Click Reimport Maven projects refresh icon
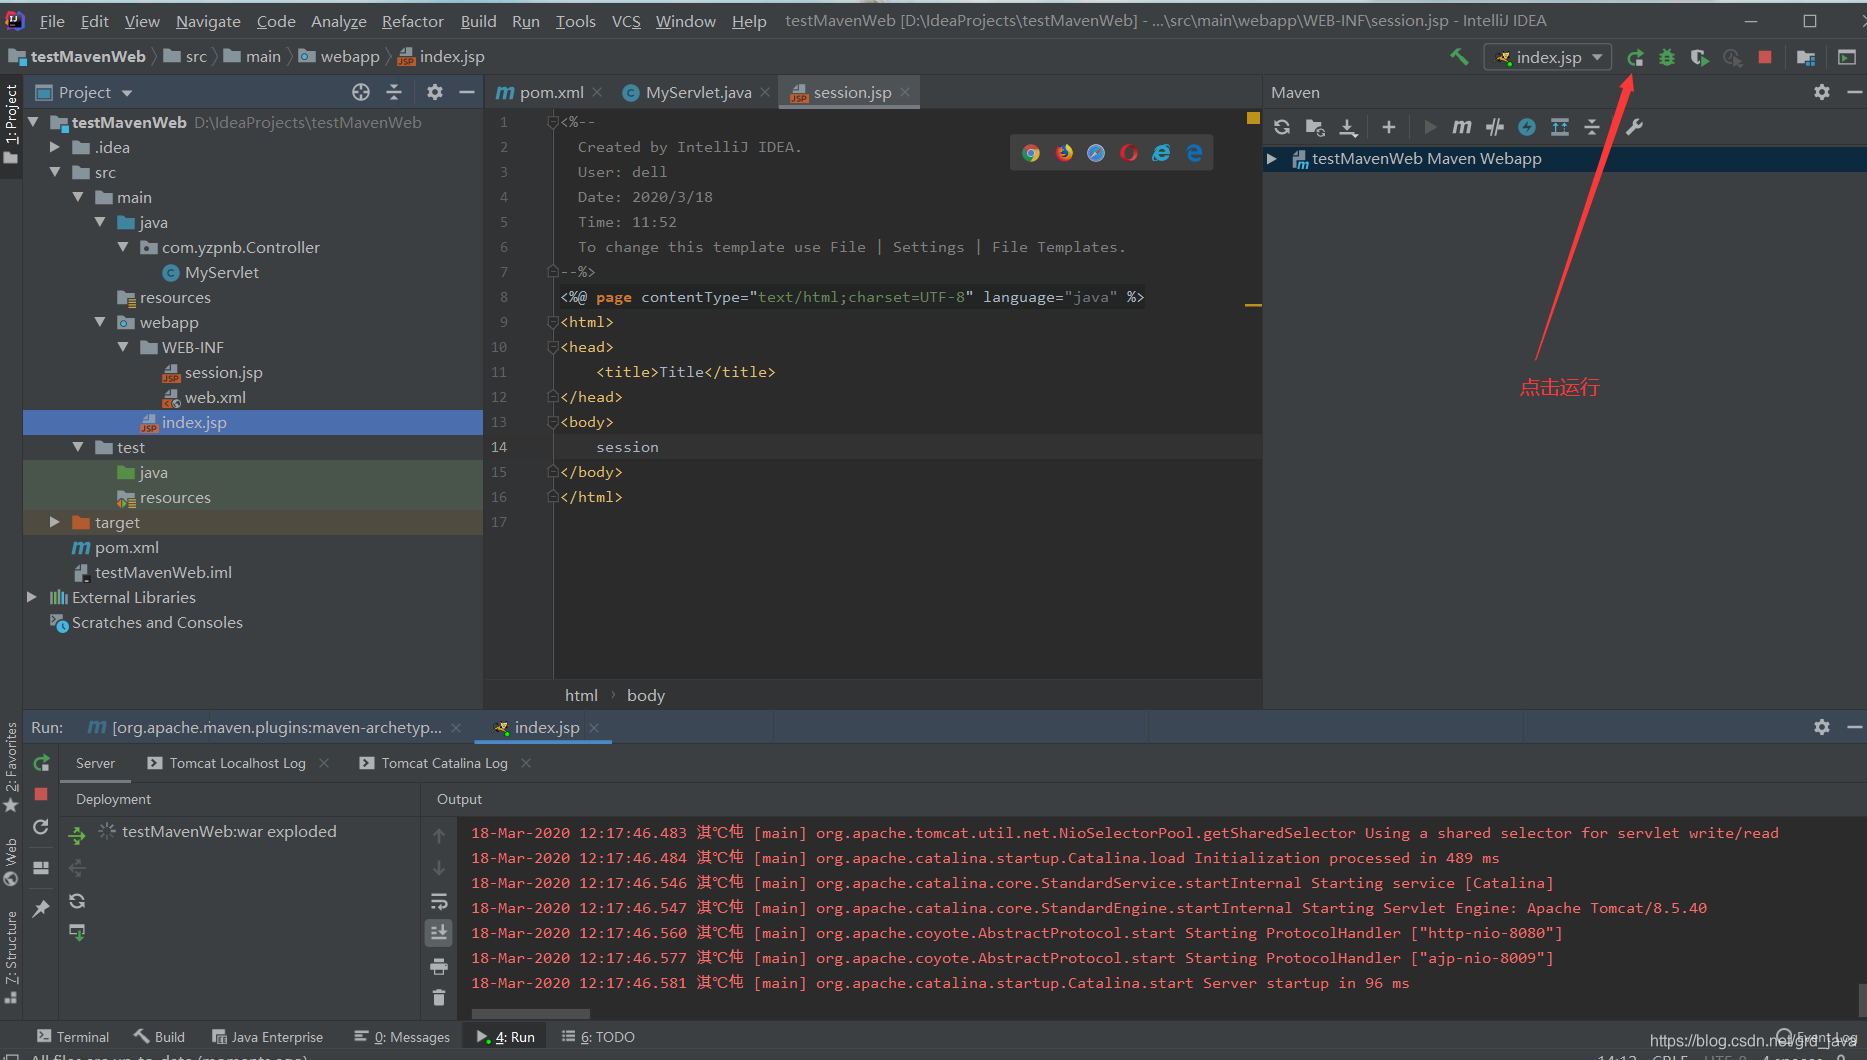Screen dimensions: 1867x1060 tap(1282, 127)
